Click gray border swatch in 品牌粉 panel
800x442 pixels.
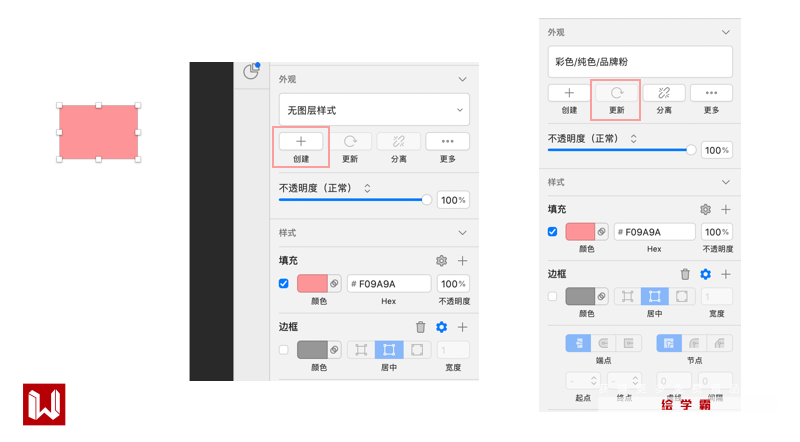(x=580, y=296)
